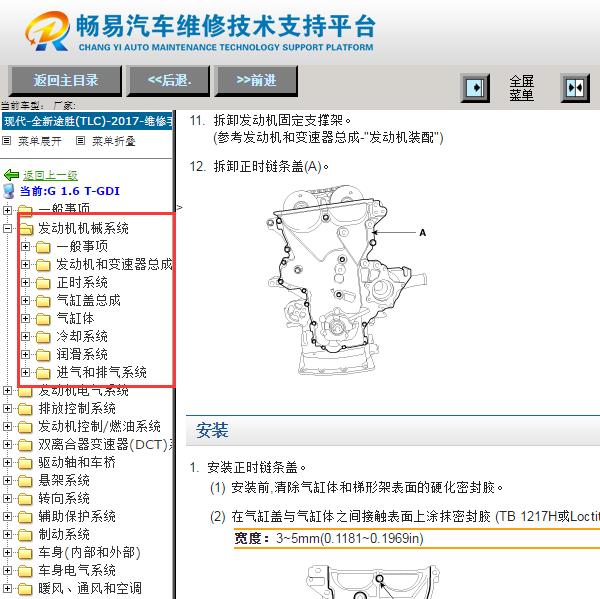This screenshot has width=600, height=599.
Task: Click the 宽度 3~5mm specification text
Action: (329, 539)
